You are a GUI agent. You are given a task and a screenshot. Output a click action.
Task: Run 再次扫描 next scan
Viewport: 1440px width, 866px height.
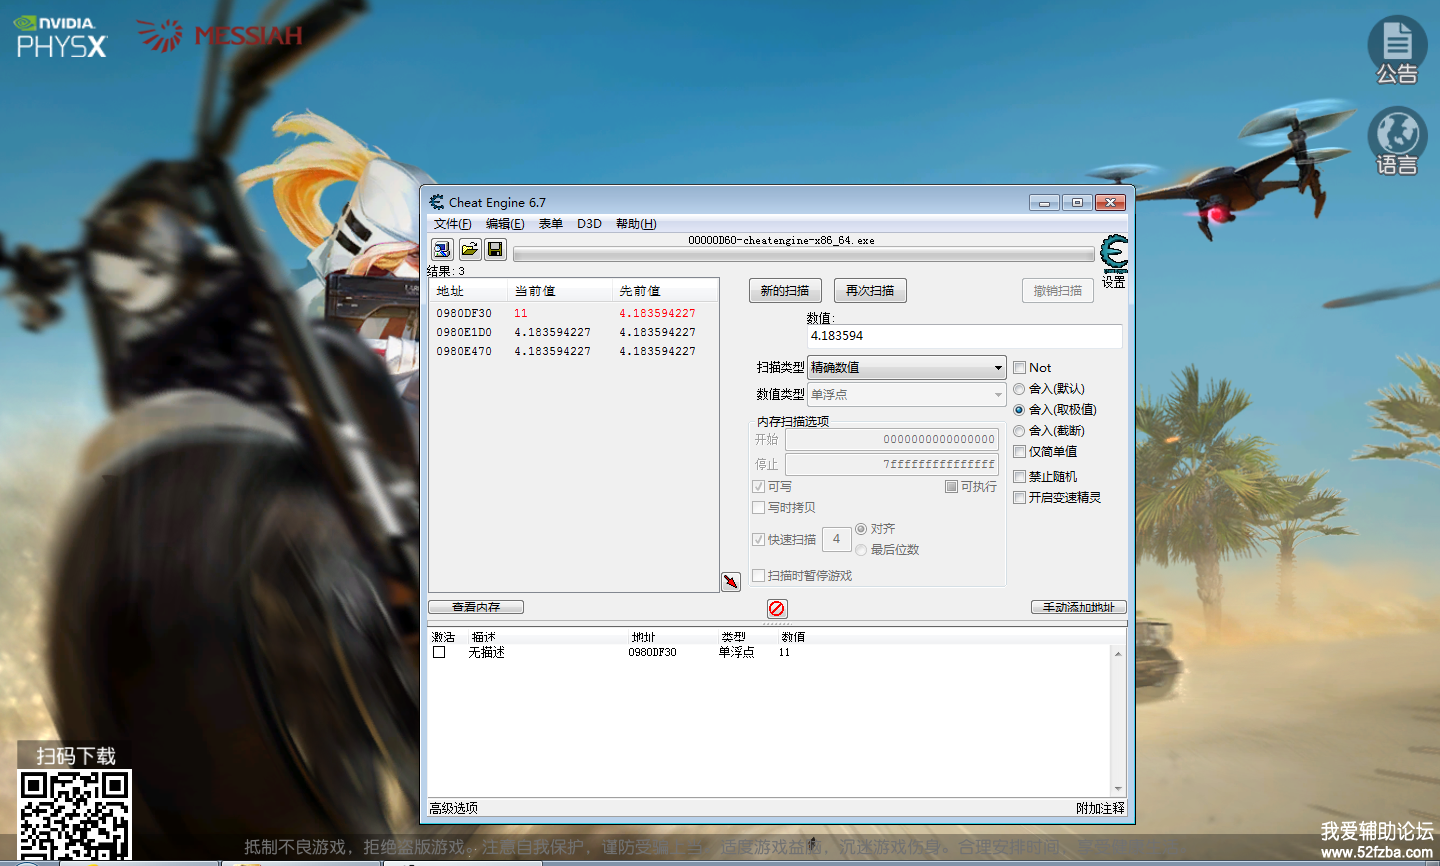870,291
